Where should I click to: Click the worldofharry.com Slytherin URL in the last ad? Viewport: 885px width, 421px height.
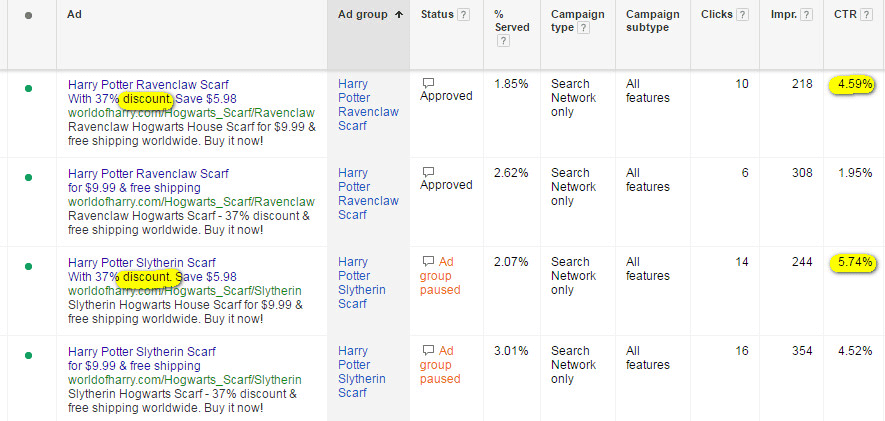point(185,380)
